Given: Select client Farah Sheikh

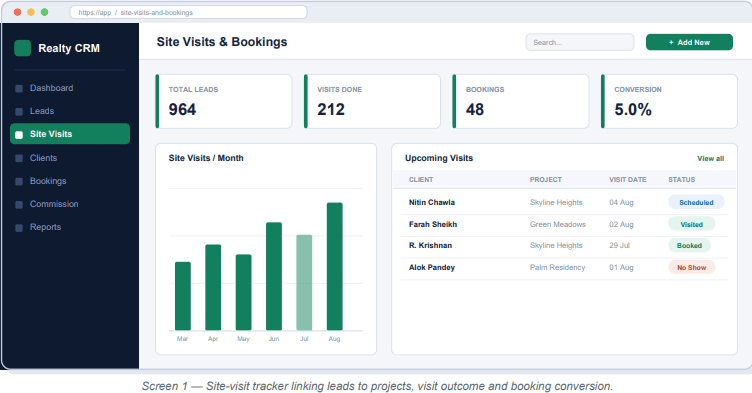Looking at the screenshot, I should pos(433,224).
